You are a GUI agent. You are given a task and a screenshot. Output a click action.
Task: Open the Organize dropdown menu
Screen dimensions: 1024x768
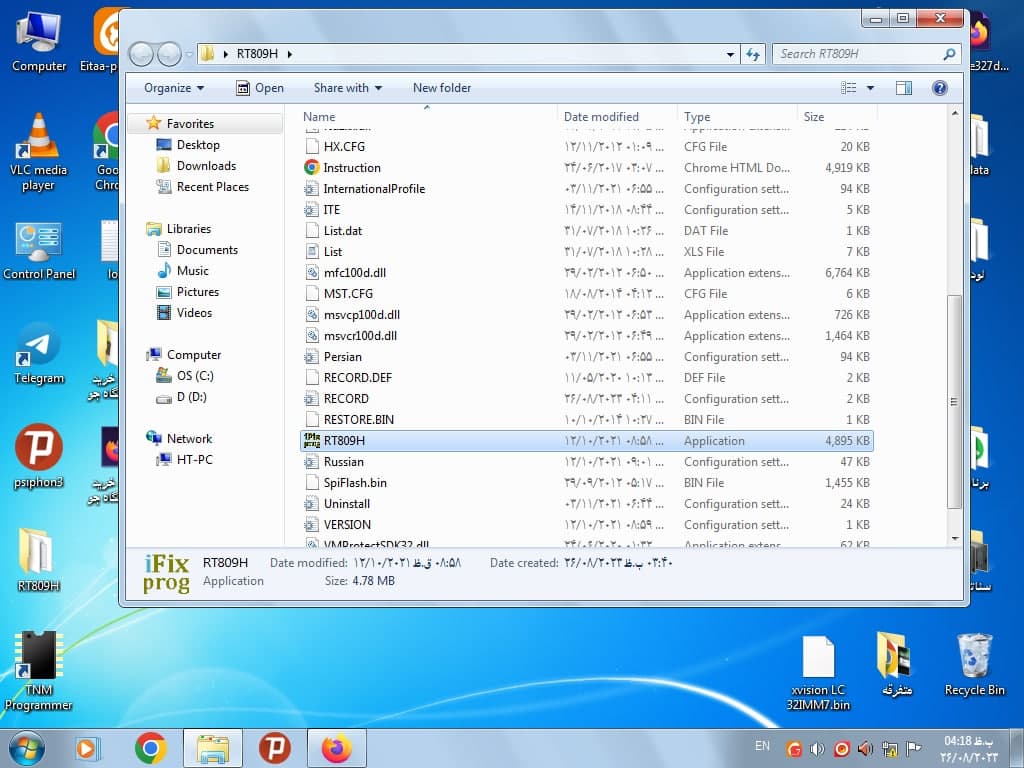[174, 88]
